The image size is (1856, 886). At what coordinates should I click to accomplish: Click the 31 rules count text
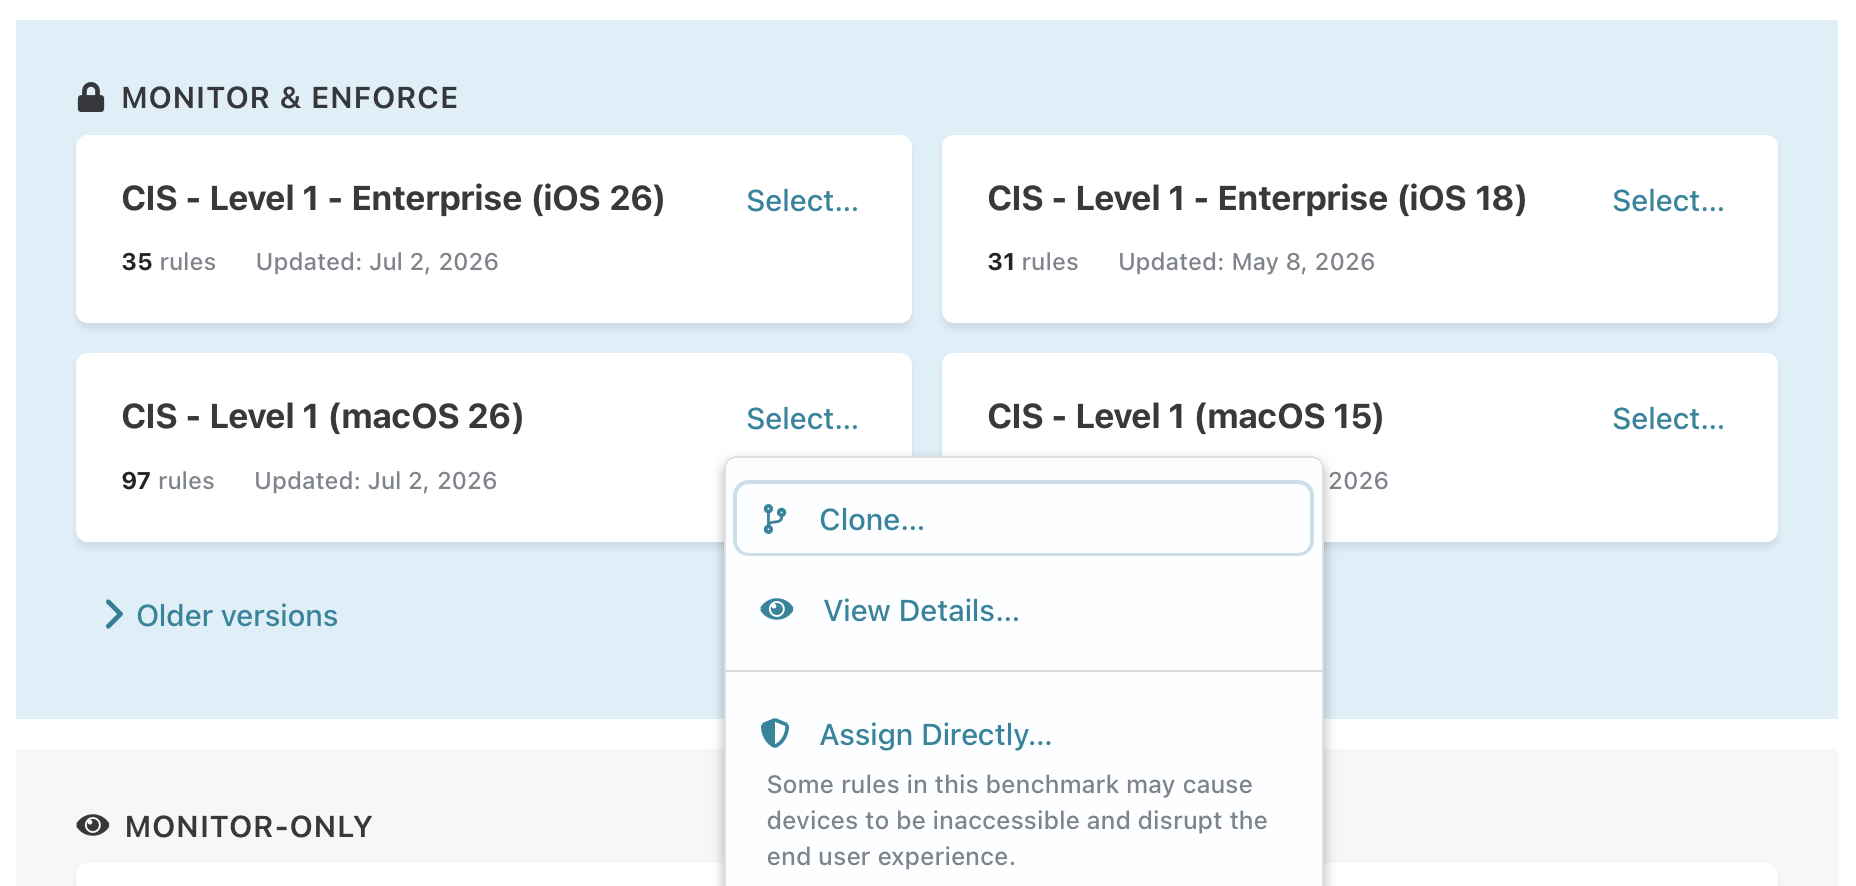click(1033, 262)
